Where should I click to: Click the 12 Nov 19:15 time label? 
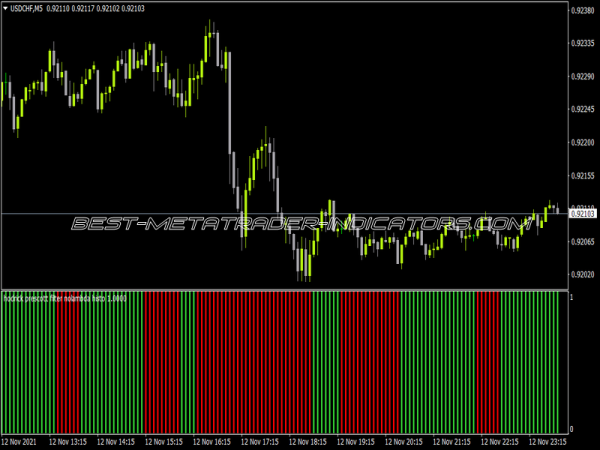click(x=357, y=440)
